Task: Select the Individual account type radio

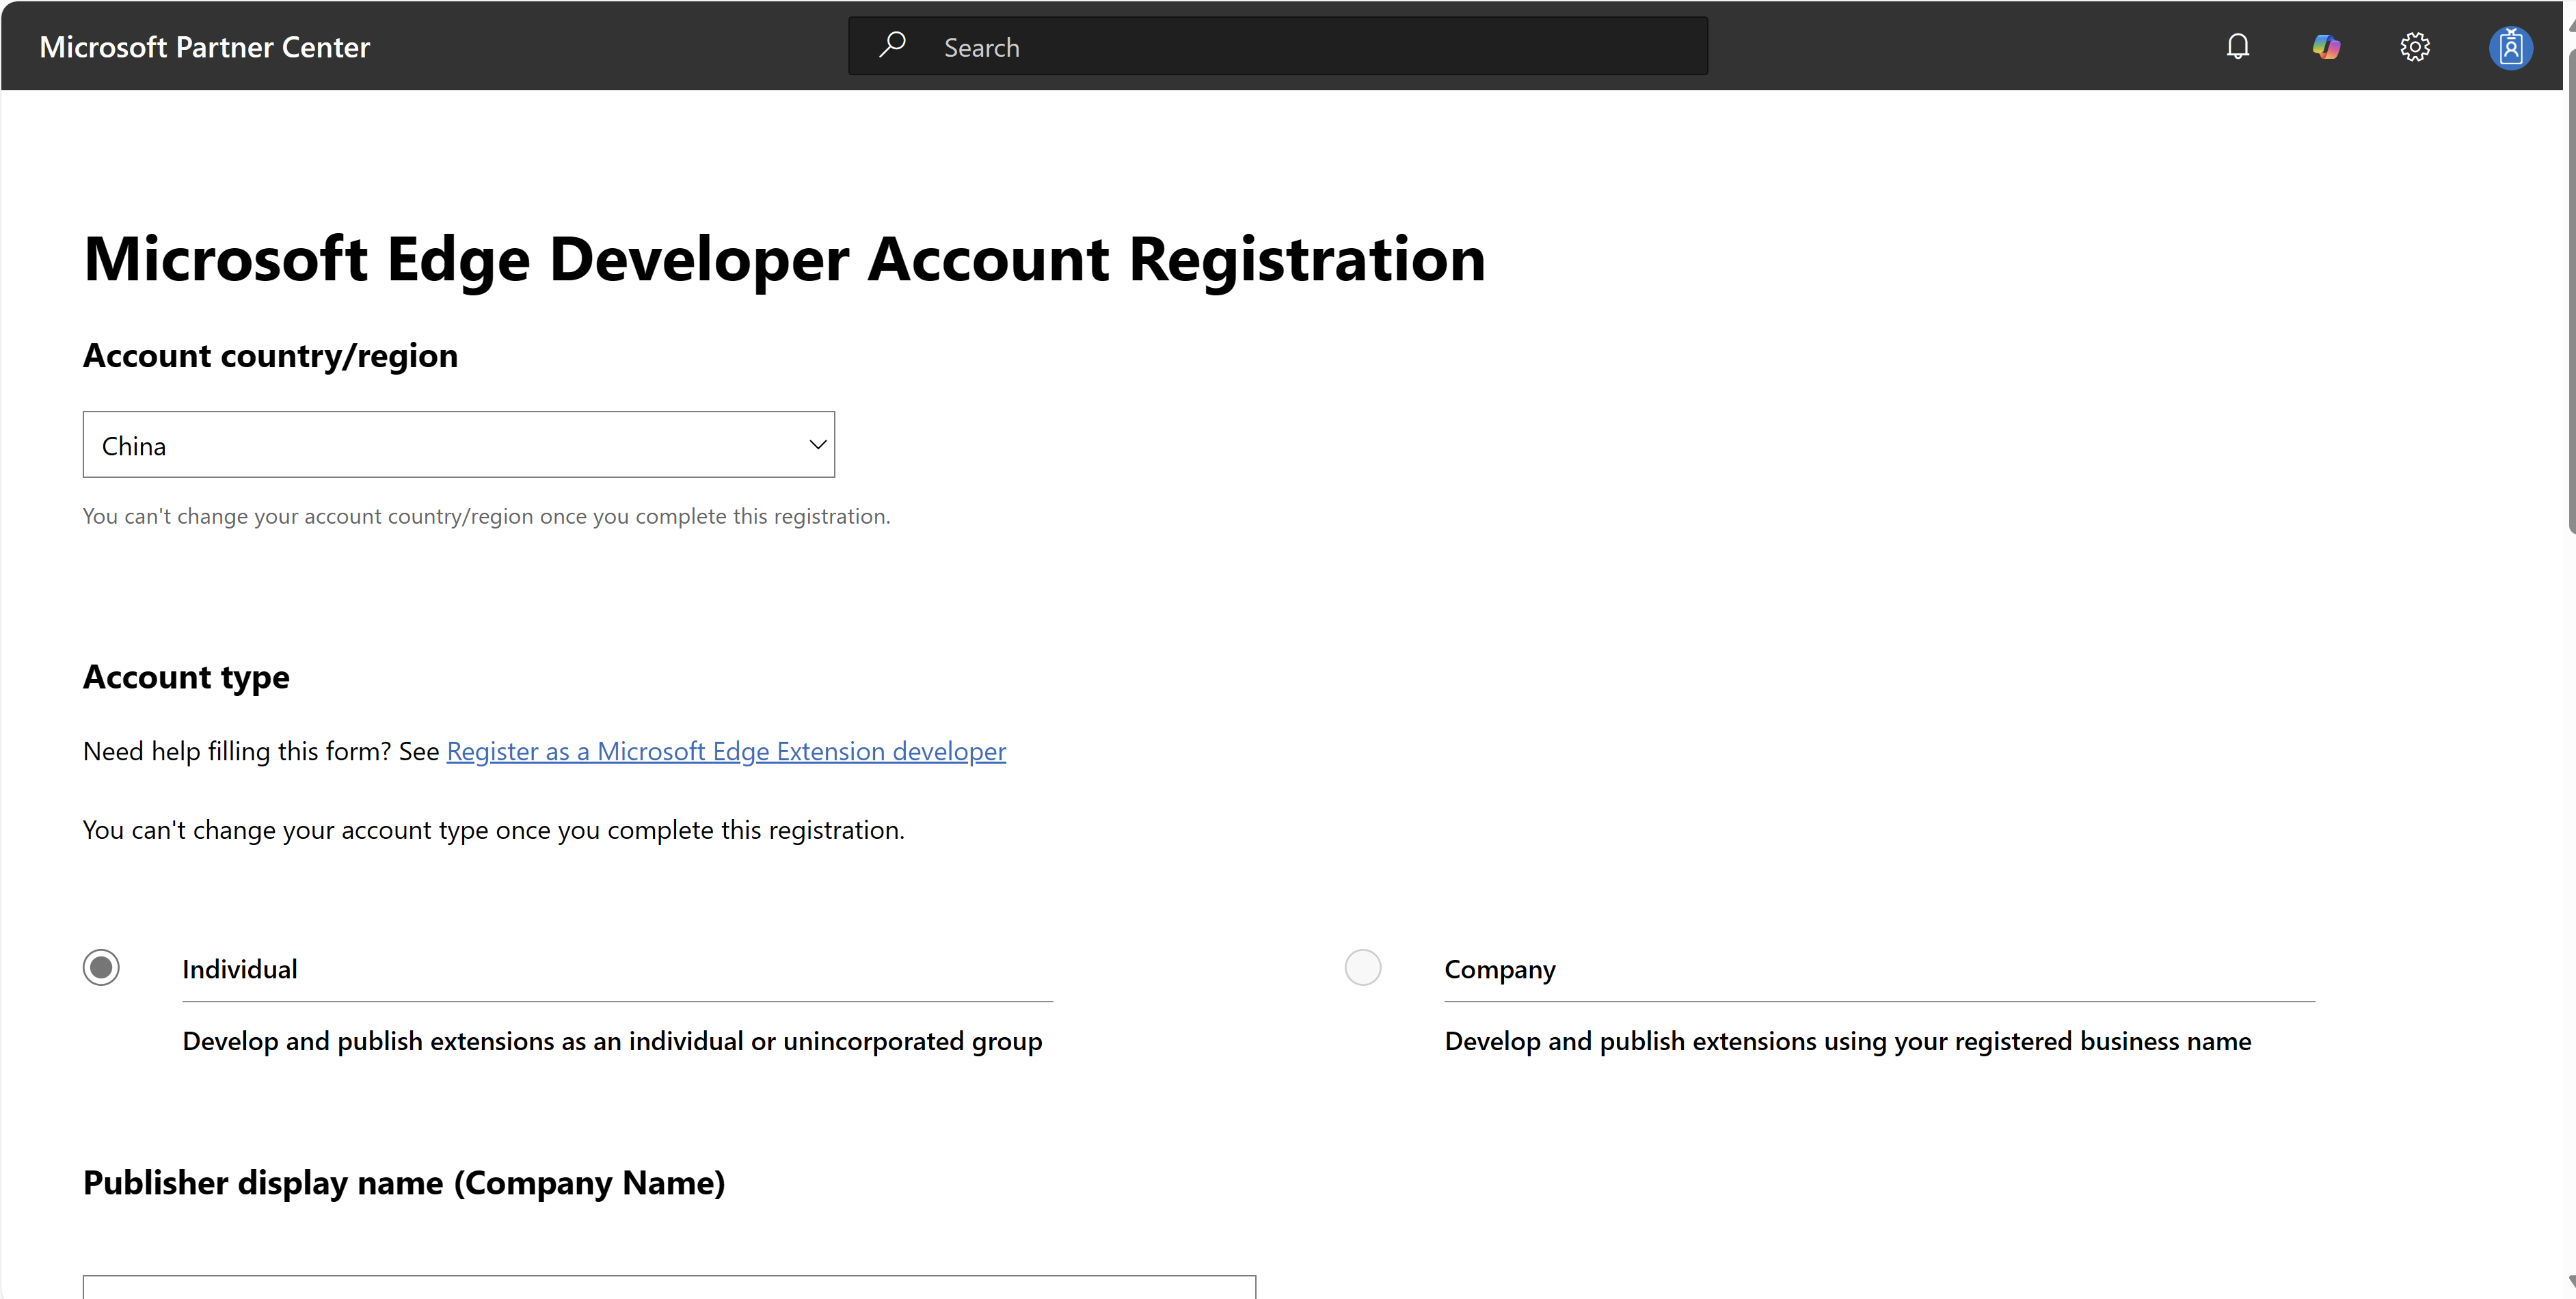Action: [x=101, y=968]
